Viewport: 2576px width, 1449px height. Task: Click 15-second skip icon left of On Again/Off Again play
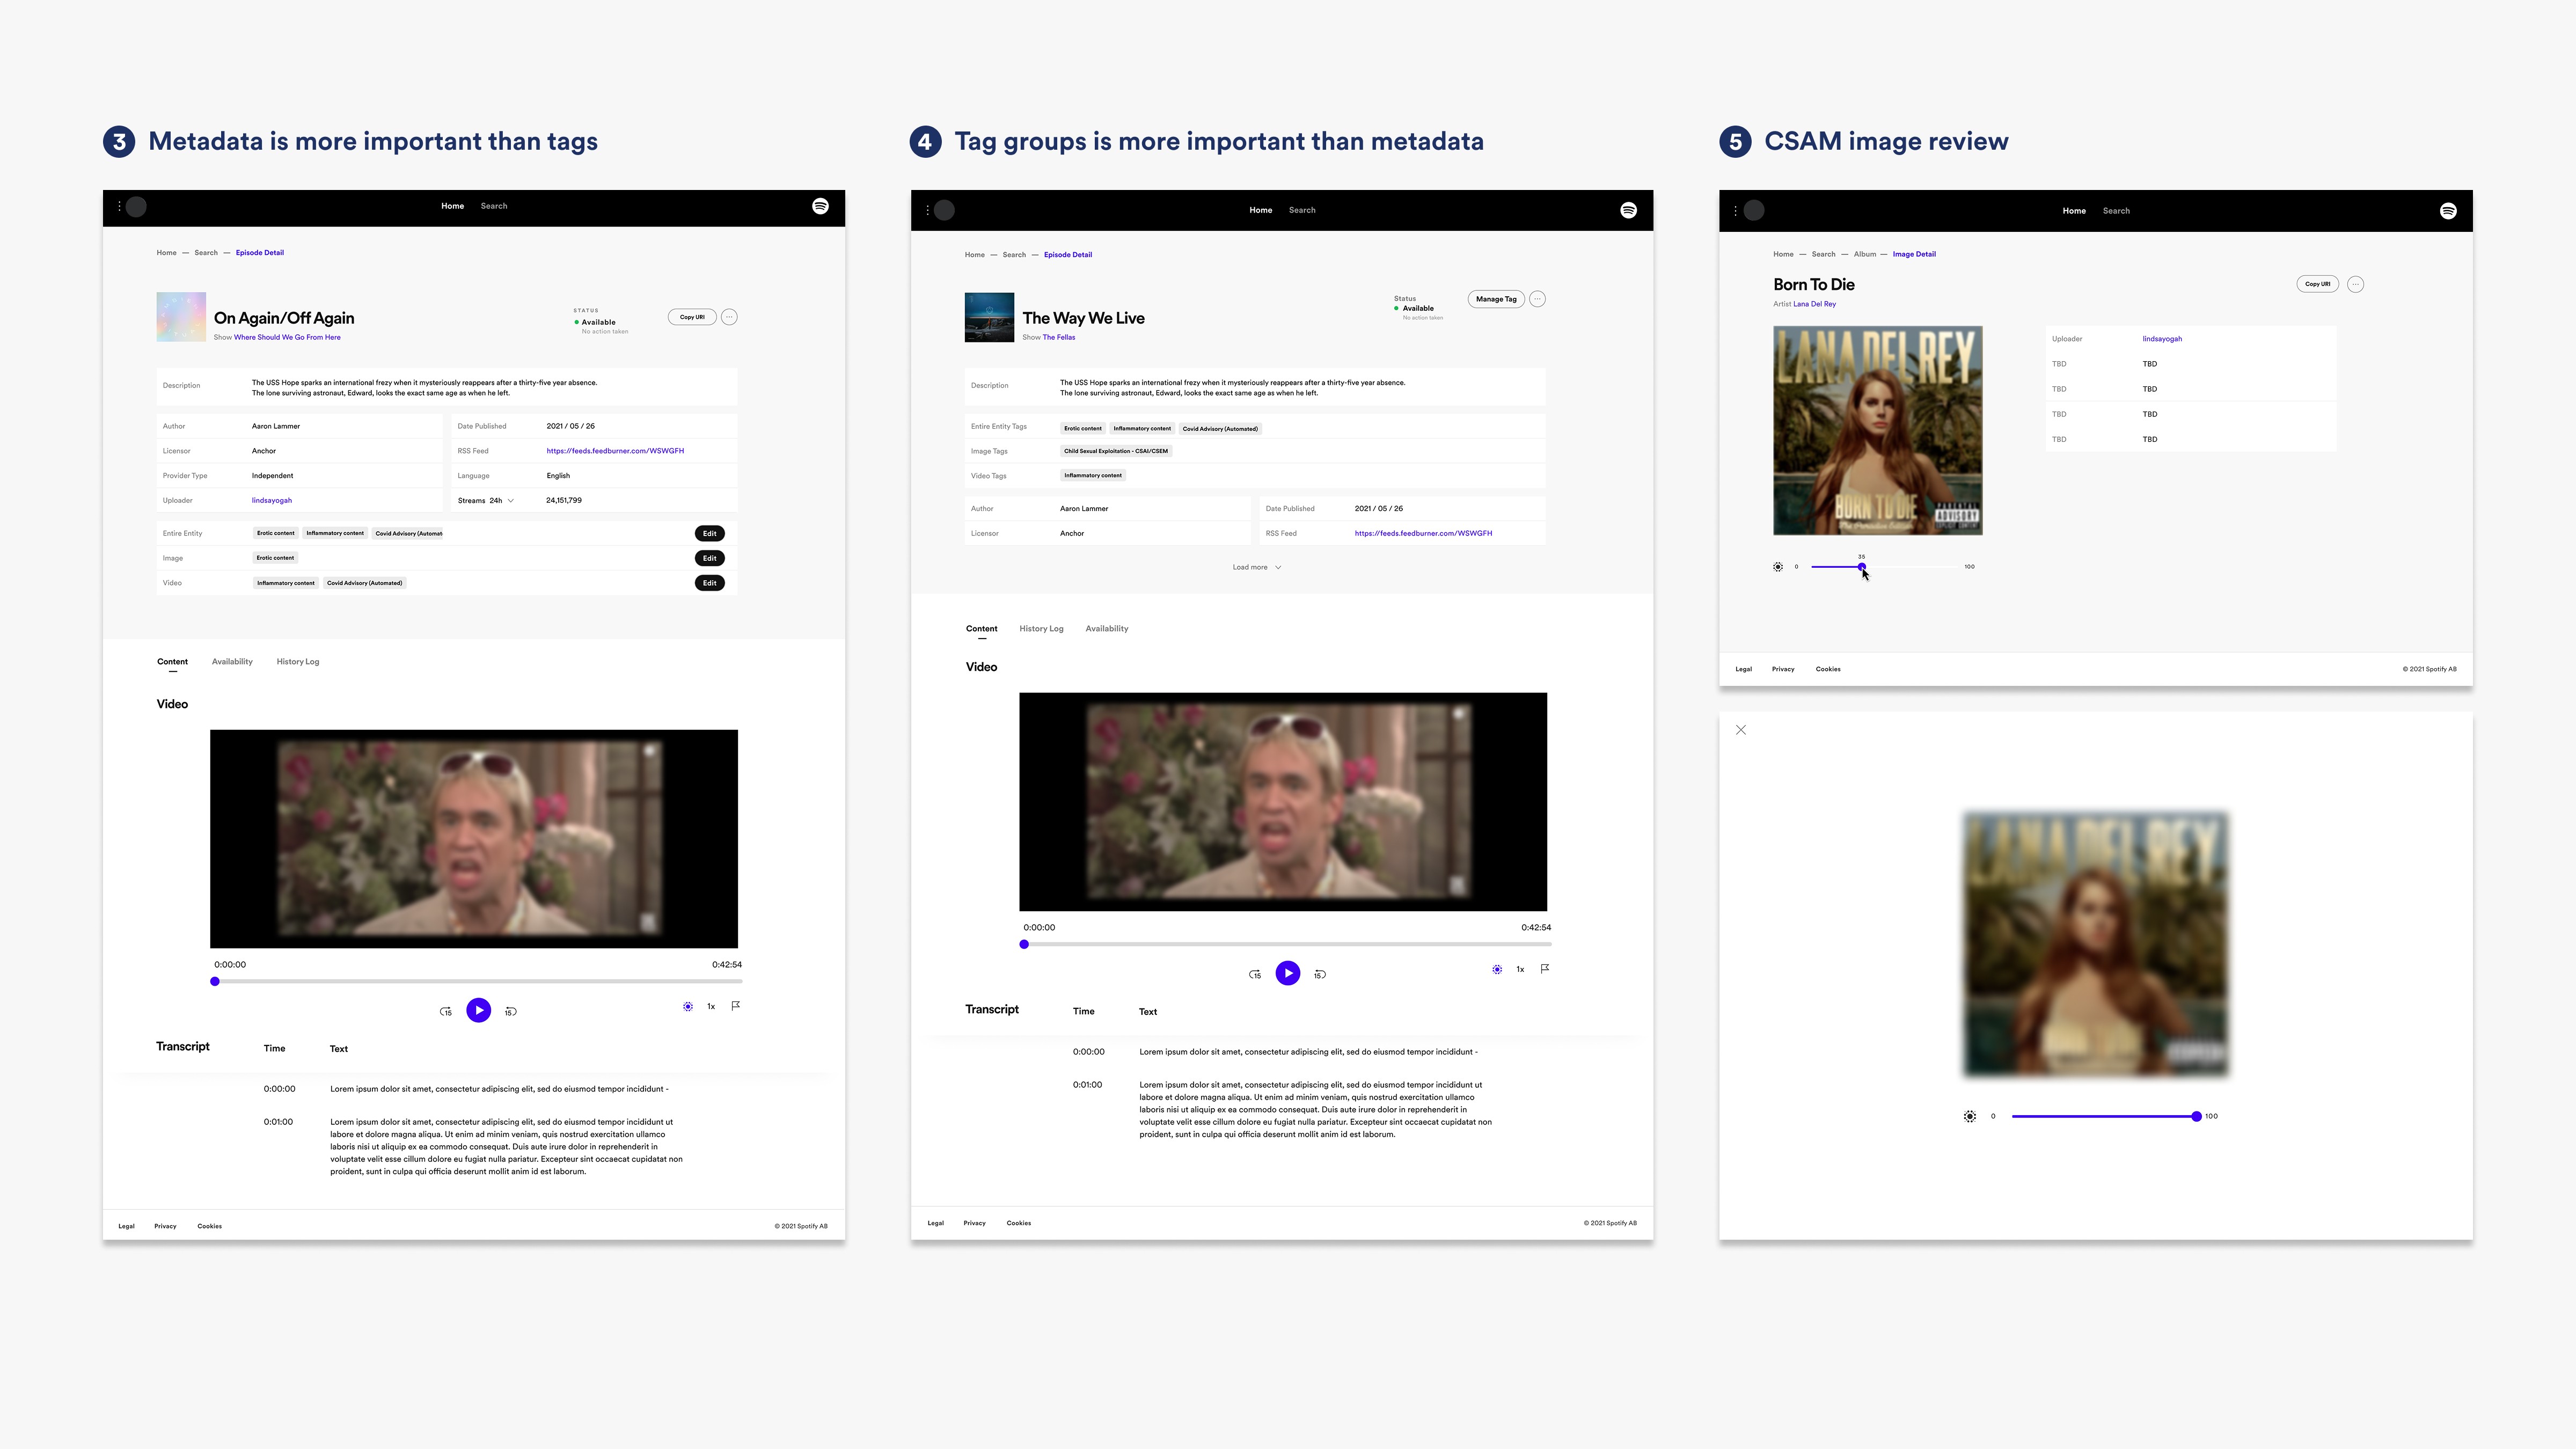(x=446, y=1011)
